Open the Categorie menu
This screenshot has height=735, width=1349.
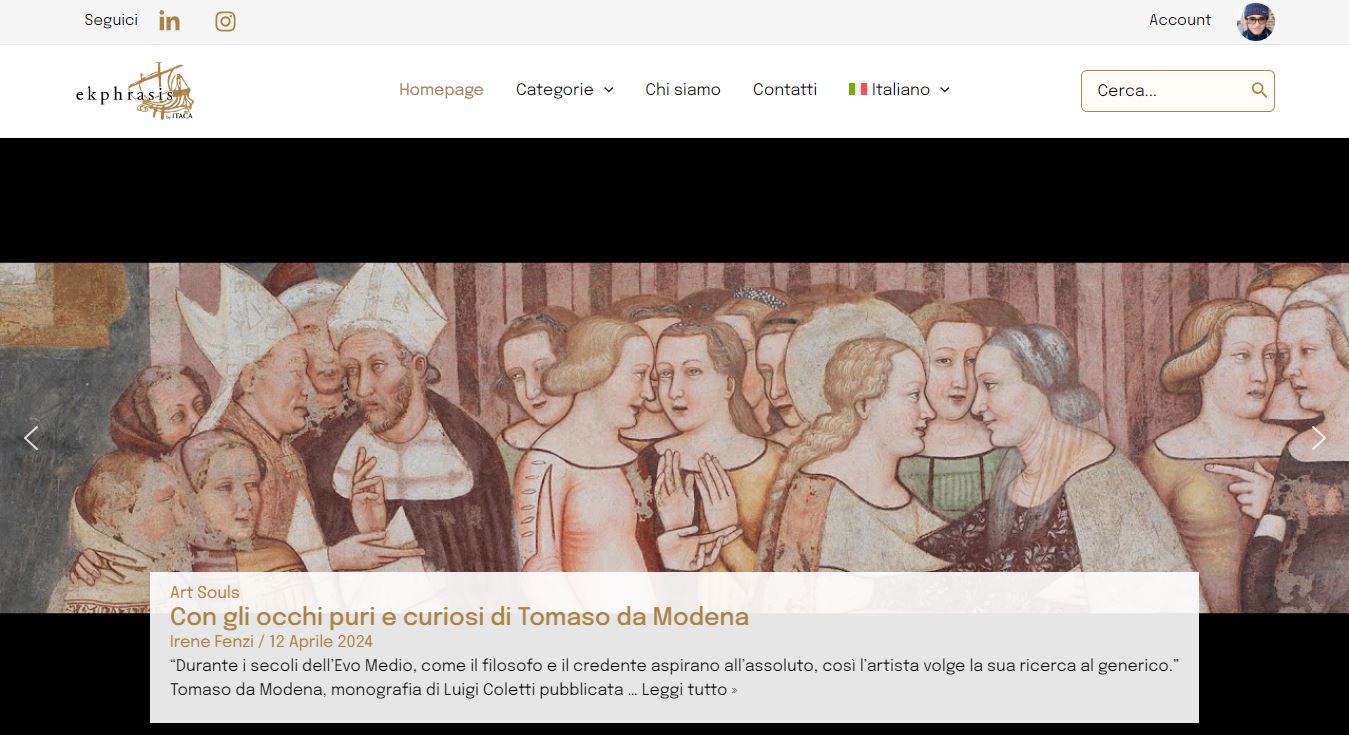[x=564, y=89]
